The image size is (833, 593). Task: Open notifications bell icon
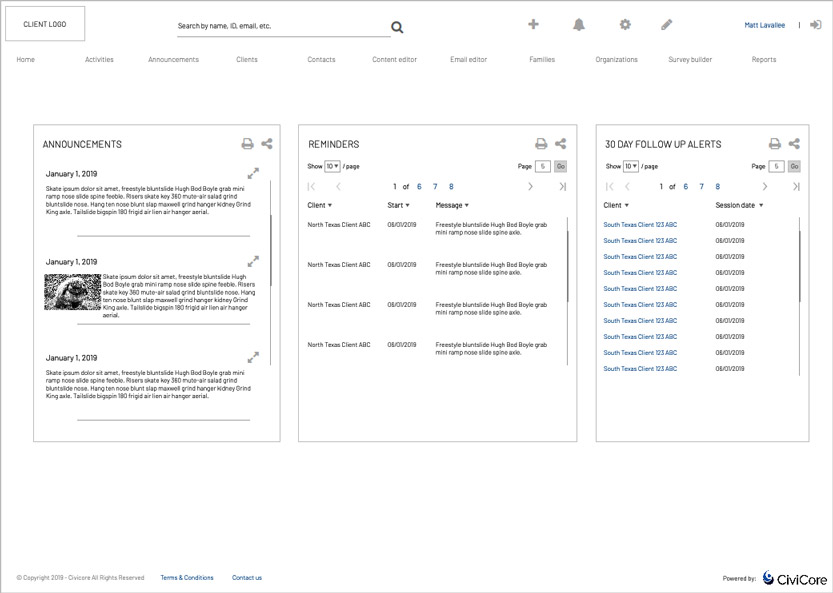point(579,25)
